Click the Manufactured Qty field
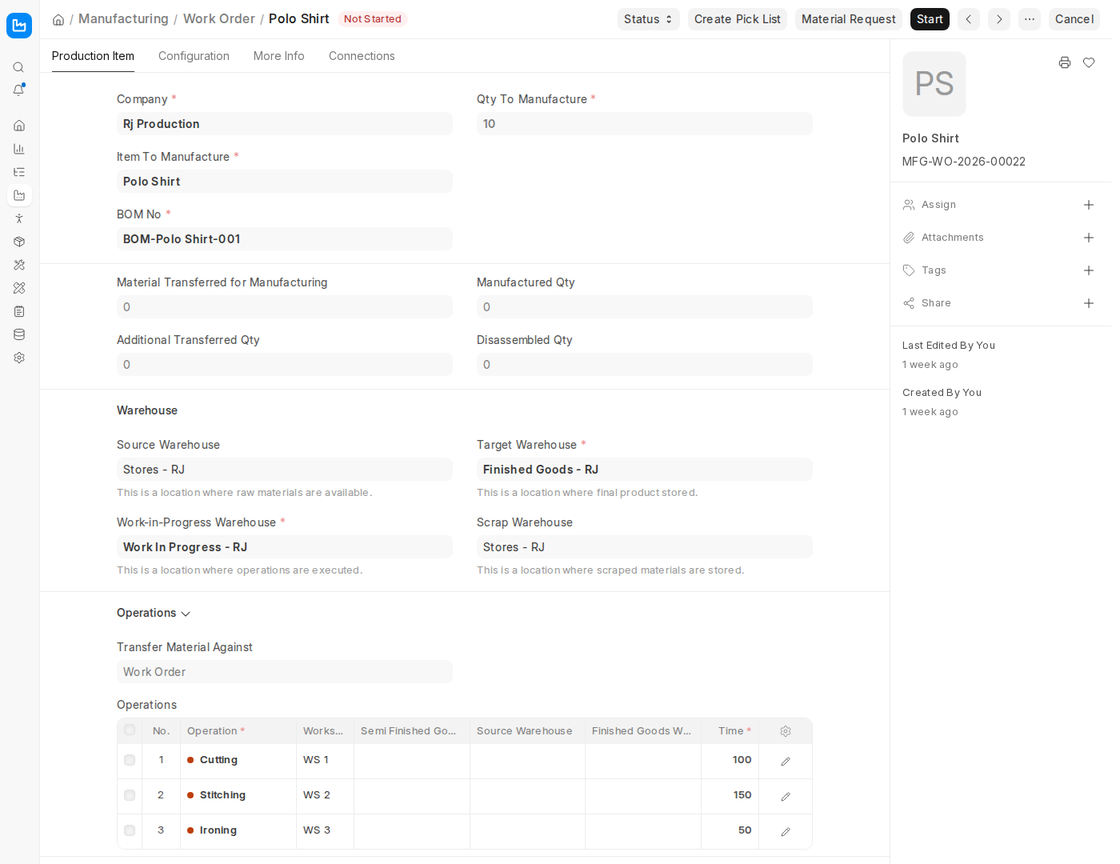Image resolution: width=1120 pixels, height=864 pixels. pyautogui.click(x=644, y=308)
